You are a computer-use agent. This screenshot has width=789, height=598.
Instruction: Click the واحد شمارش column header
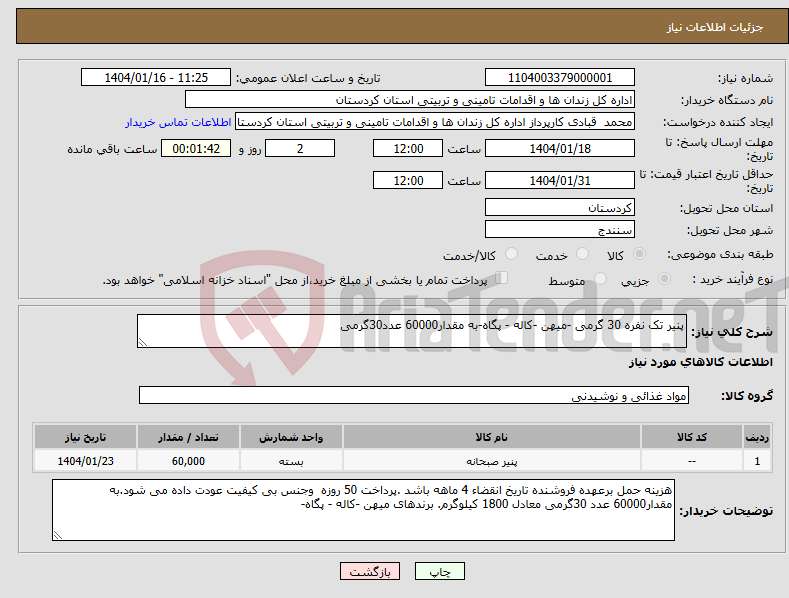291,437
